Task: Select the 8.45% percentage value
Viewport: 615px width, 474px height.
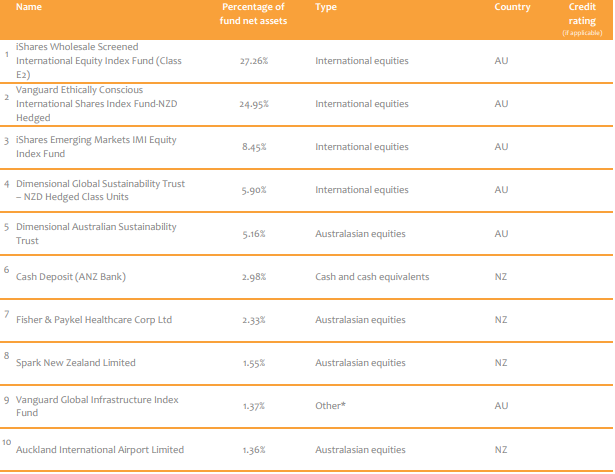Action: coord(254,147)
